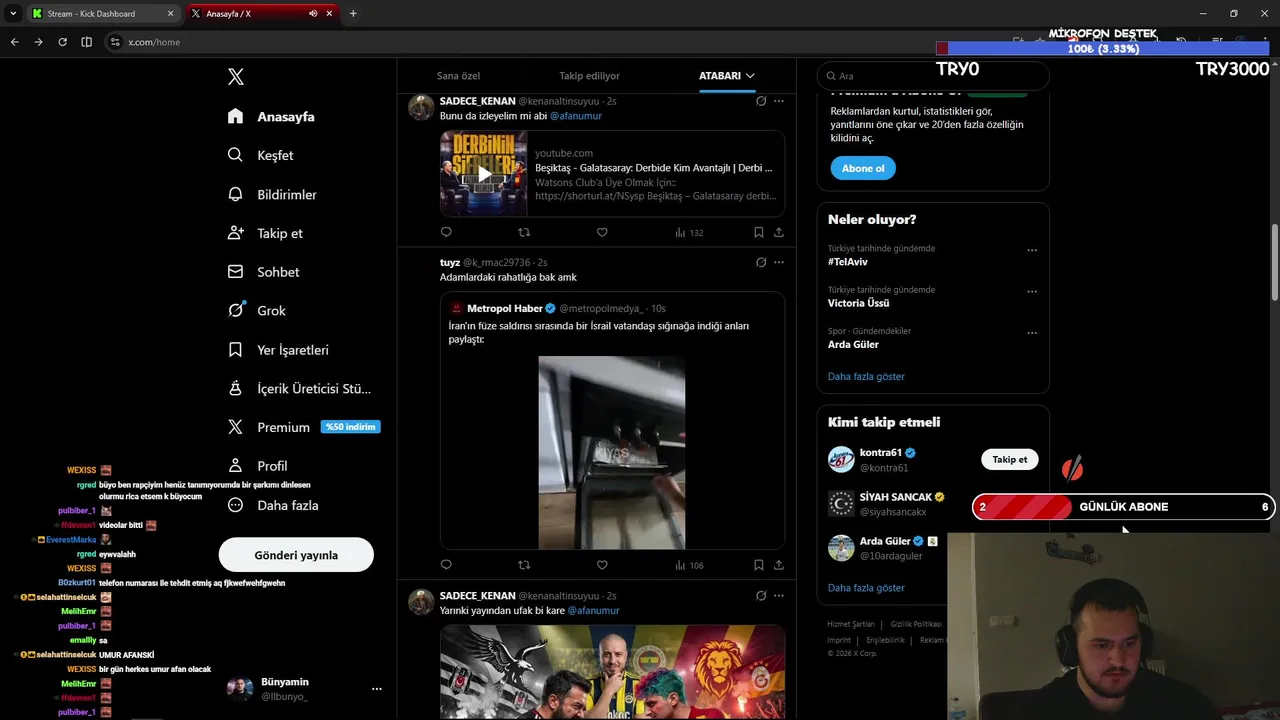Open browser tab search dropdown

pyautogui.click(x=13, y=14)
